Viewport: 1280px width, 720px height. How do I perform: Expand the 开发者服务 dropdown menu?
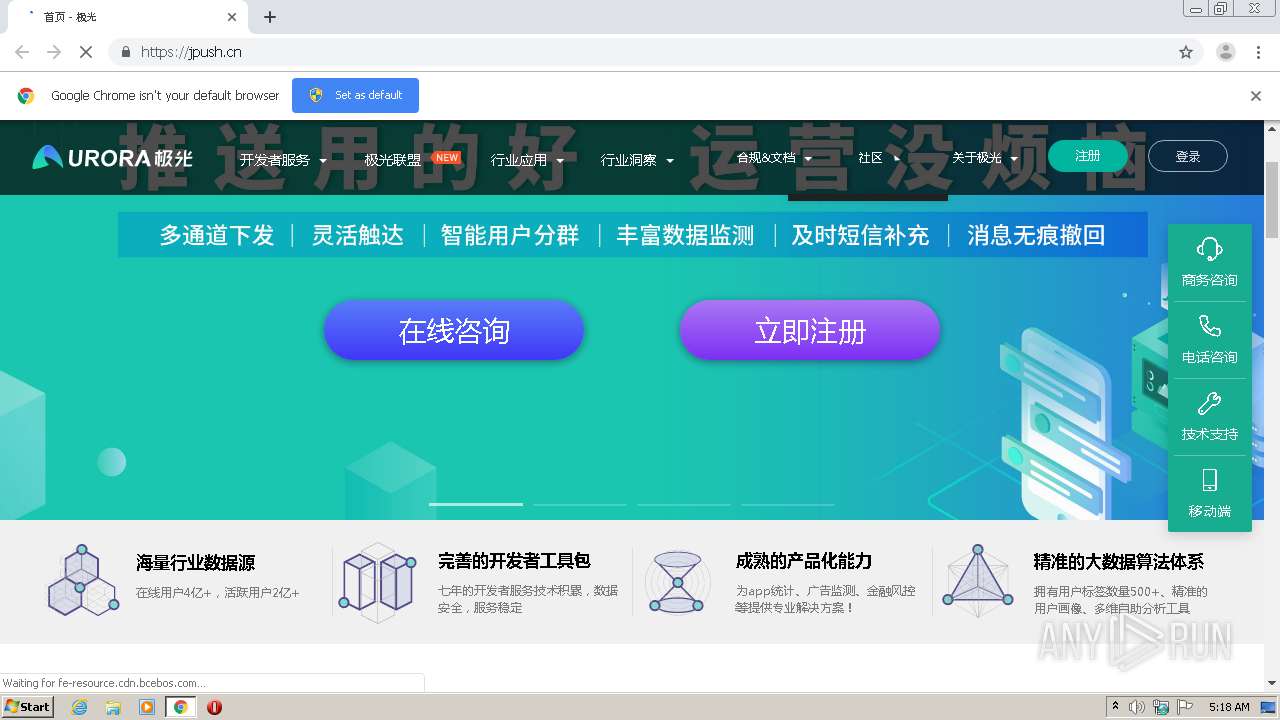283,160
